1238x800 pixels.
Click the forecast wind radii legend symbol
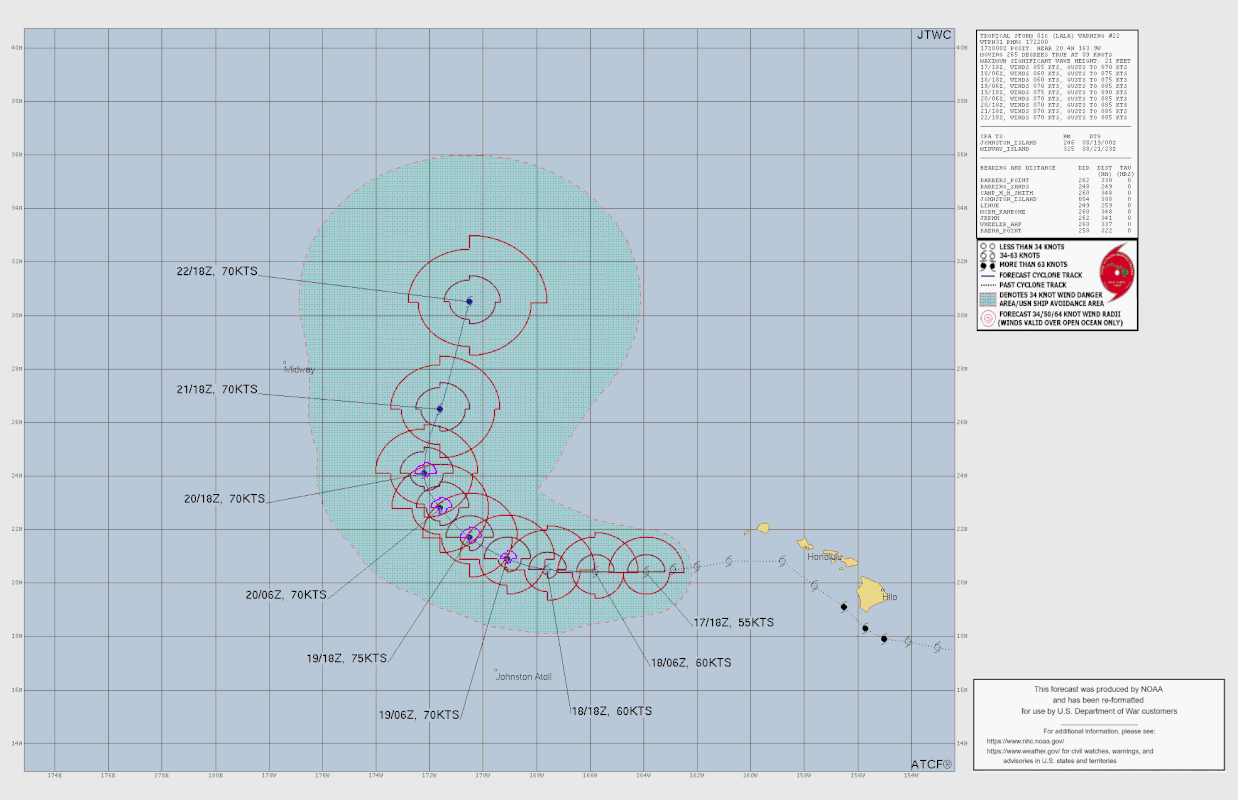click(988, 318)
